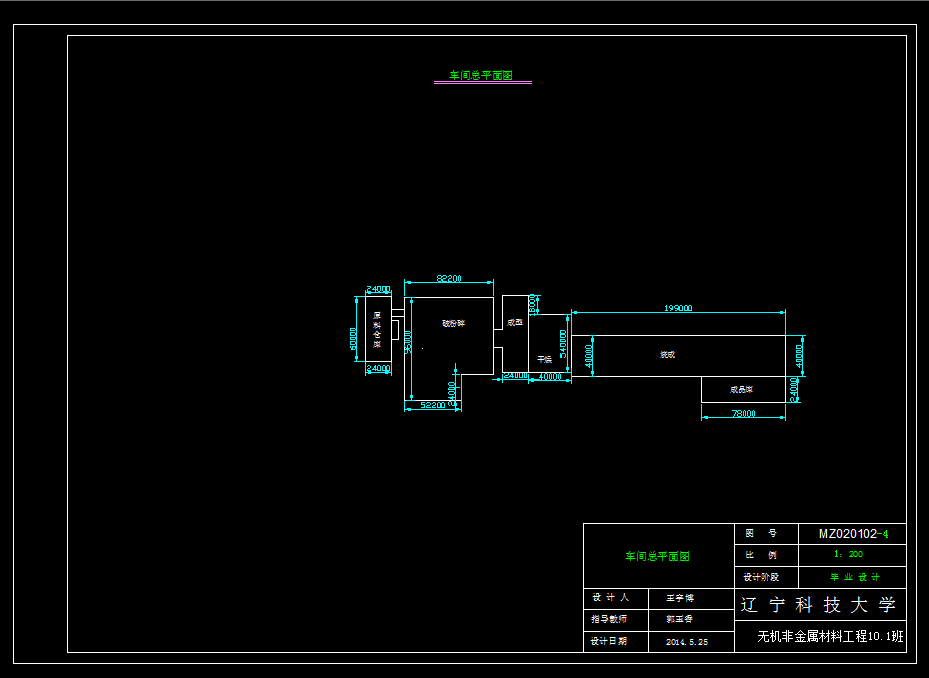This screenshot has height=678, width=929.
Task: Select the advisor name 郭玉香
Action: coord(680,619)
